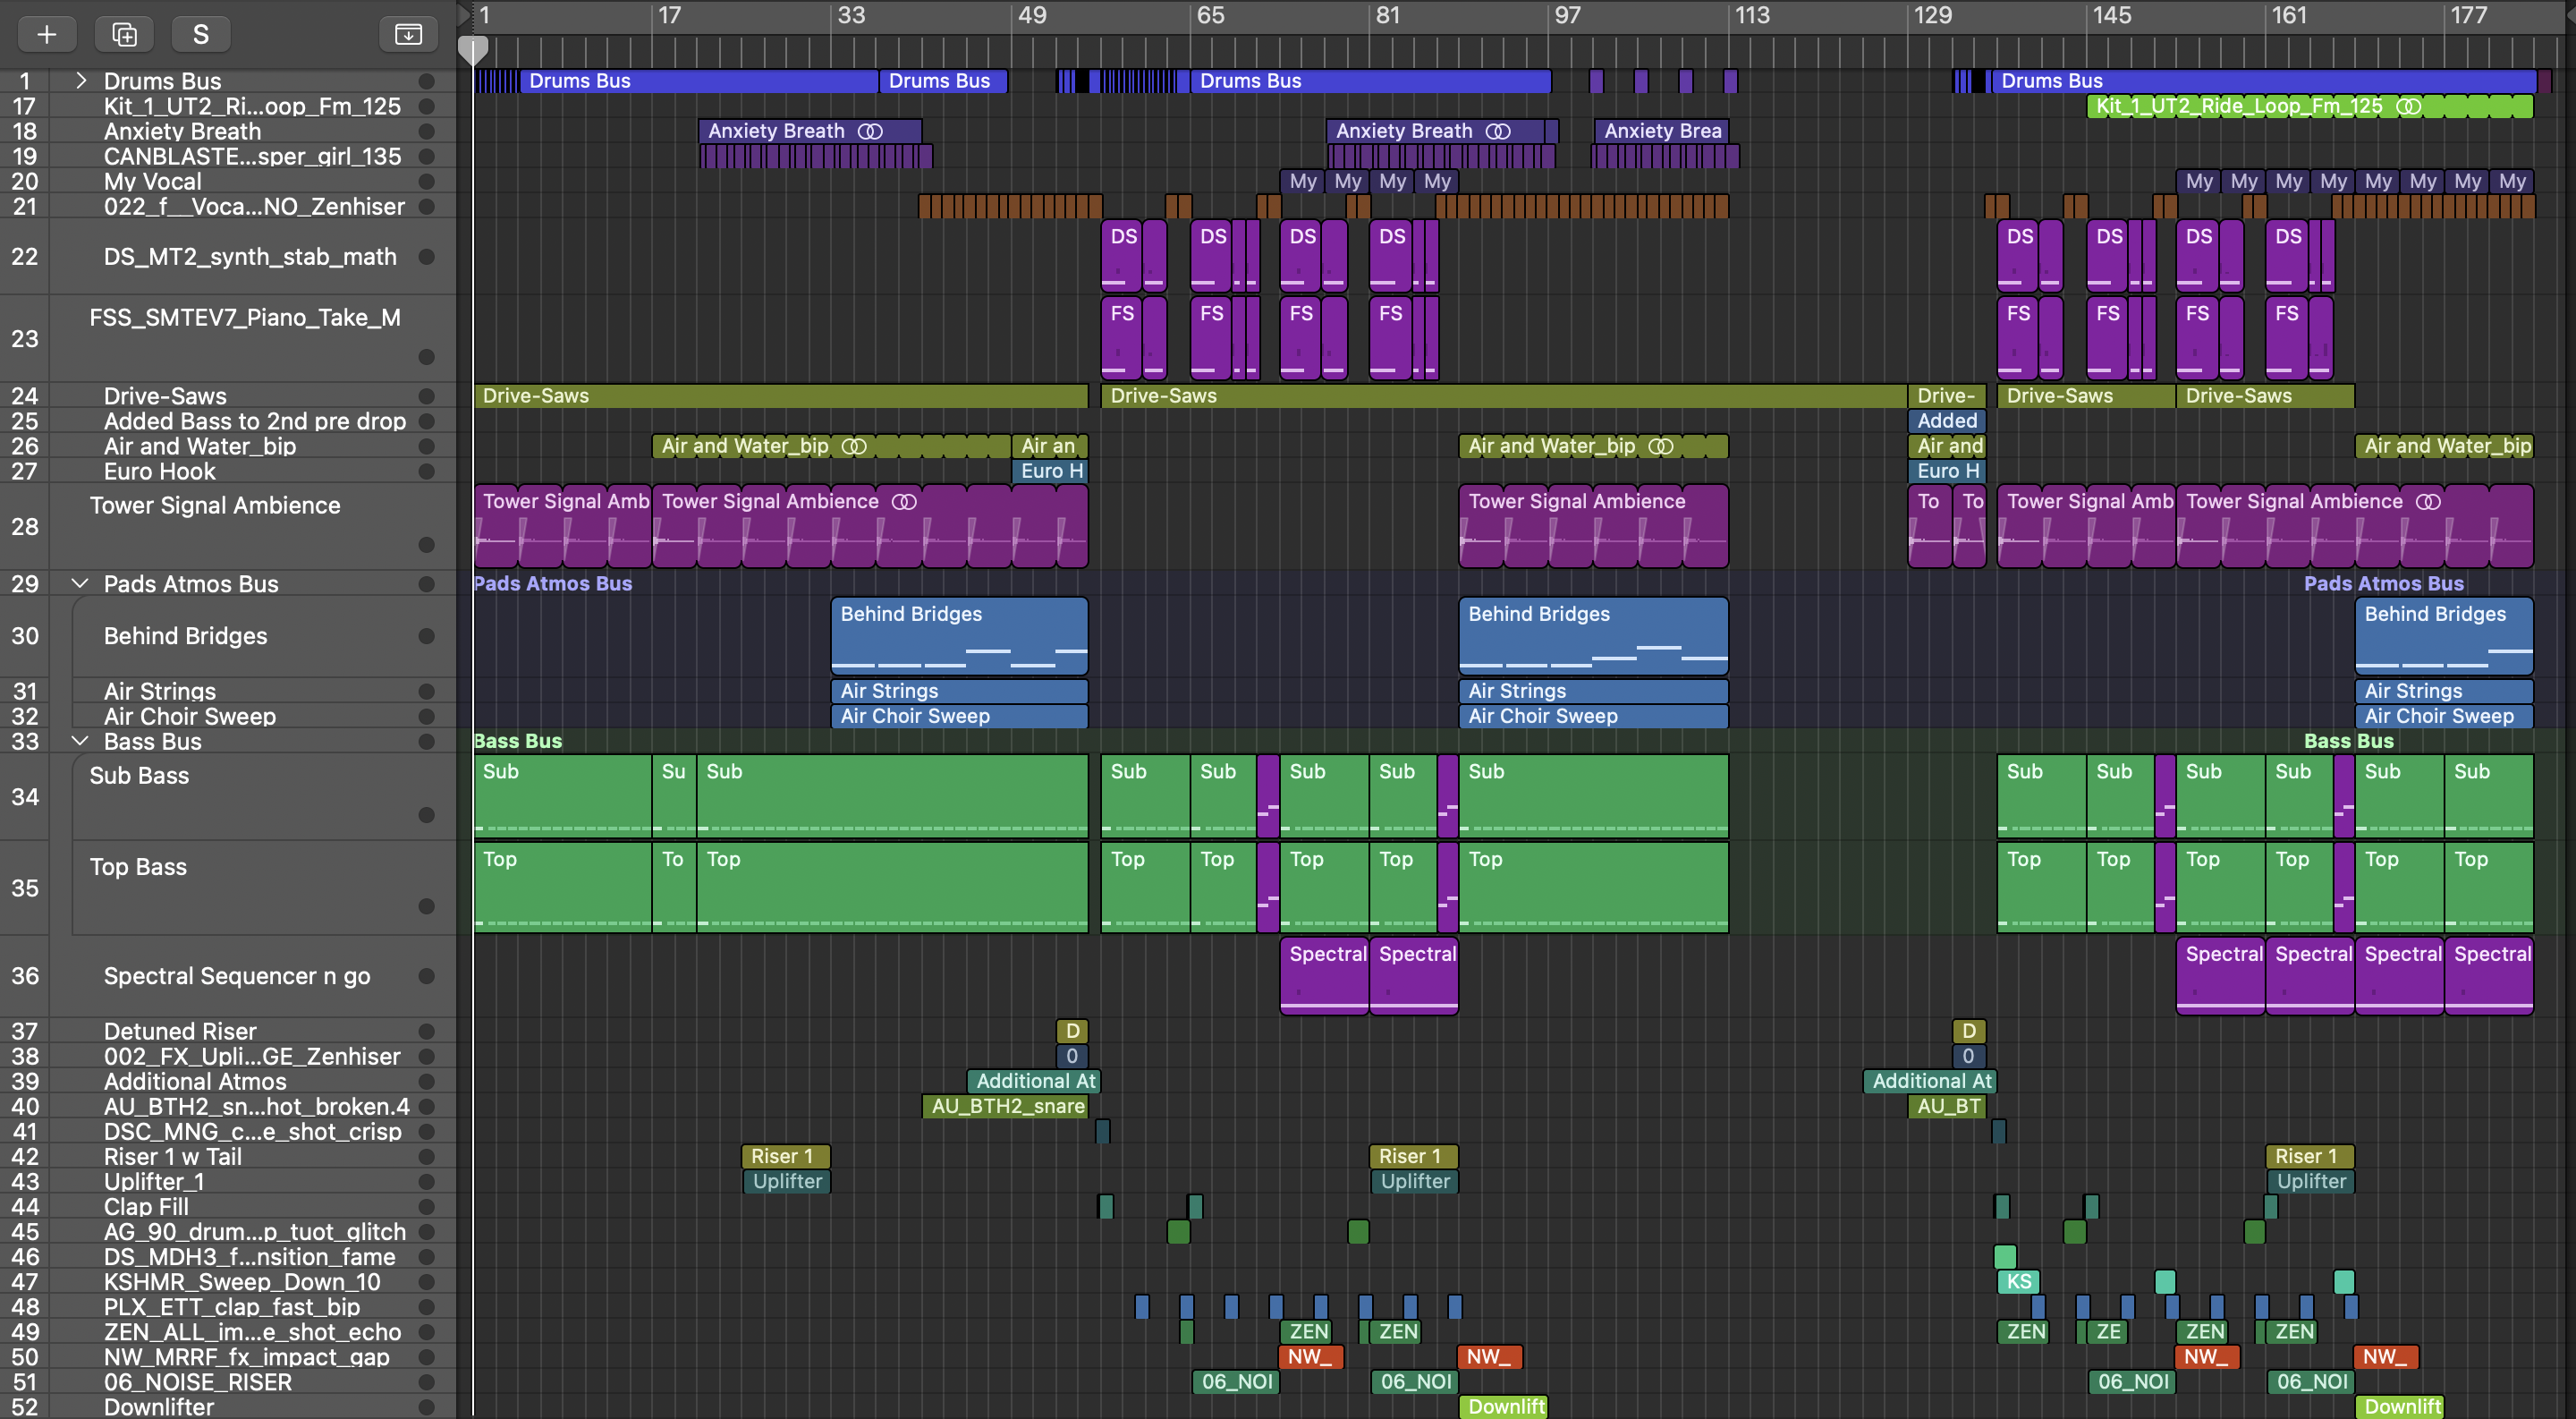The image size is (2576, 1419).
Task: Toggle the dot button on Drums Bus track
Action: click(x=426, y=81)
